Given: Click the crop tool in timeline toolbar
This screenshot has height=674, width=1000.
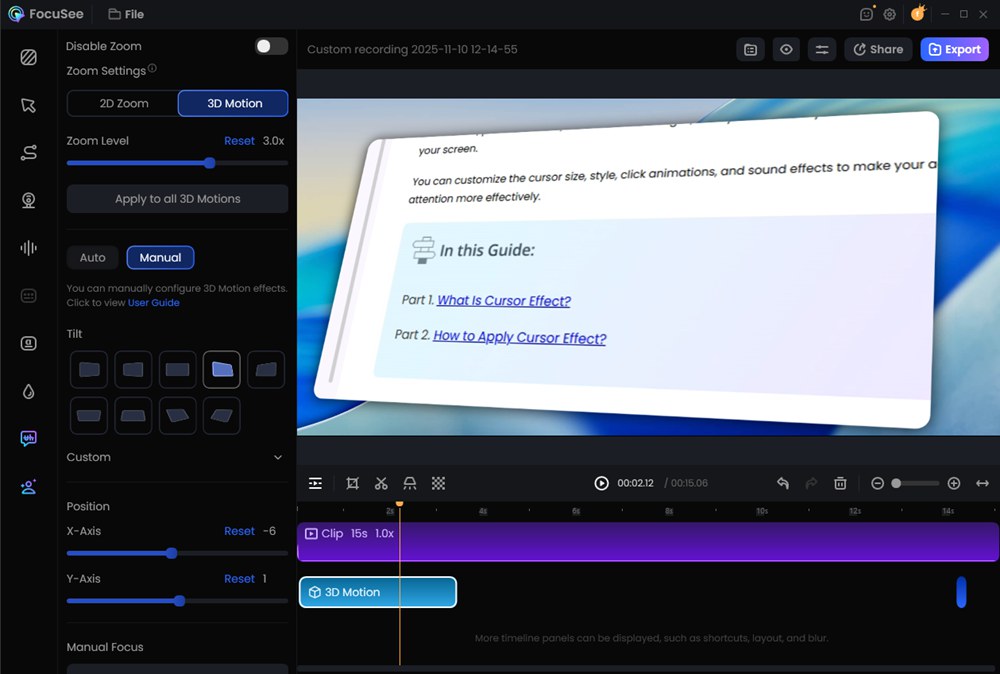Looking at the screenshot, I should point(352,483).
